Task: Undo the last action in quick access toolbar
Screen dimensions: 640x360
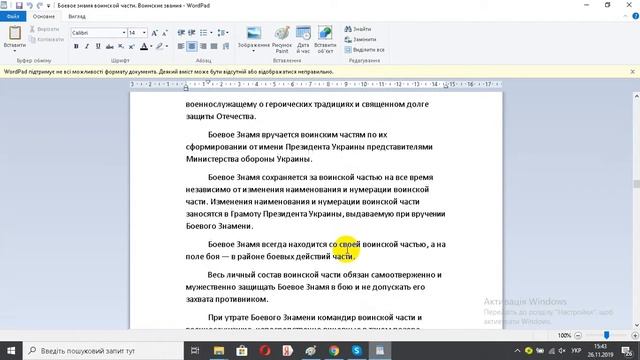Action: click(x=29, y=6)
